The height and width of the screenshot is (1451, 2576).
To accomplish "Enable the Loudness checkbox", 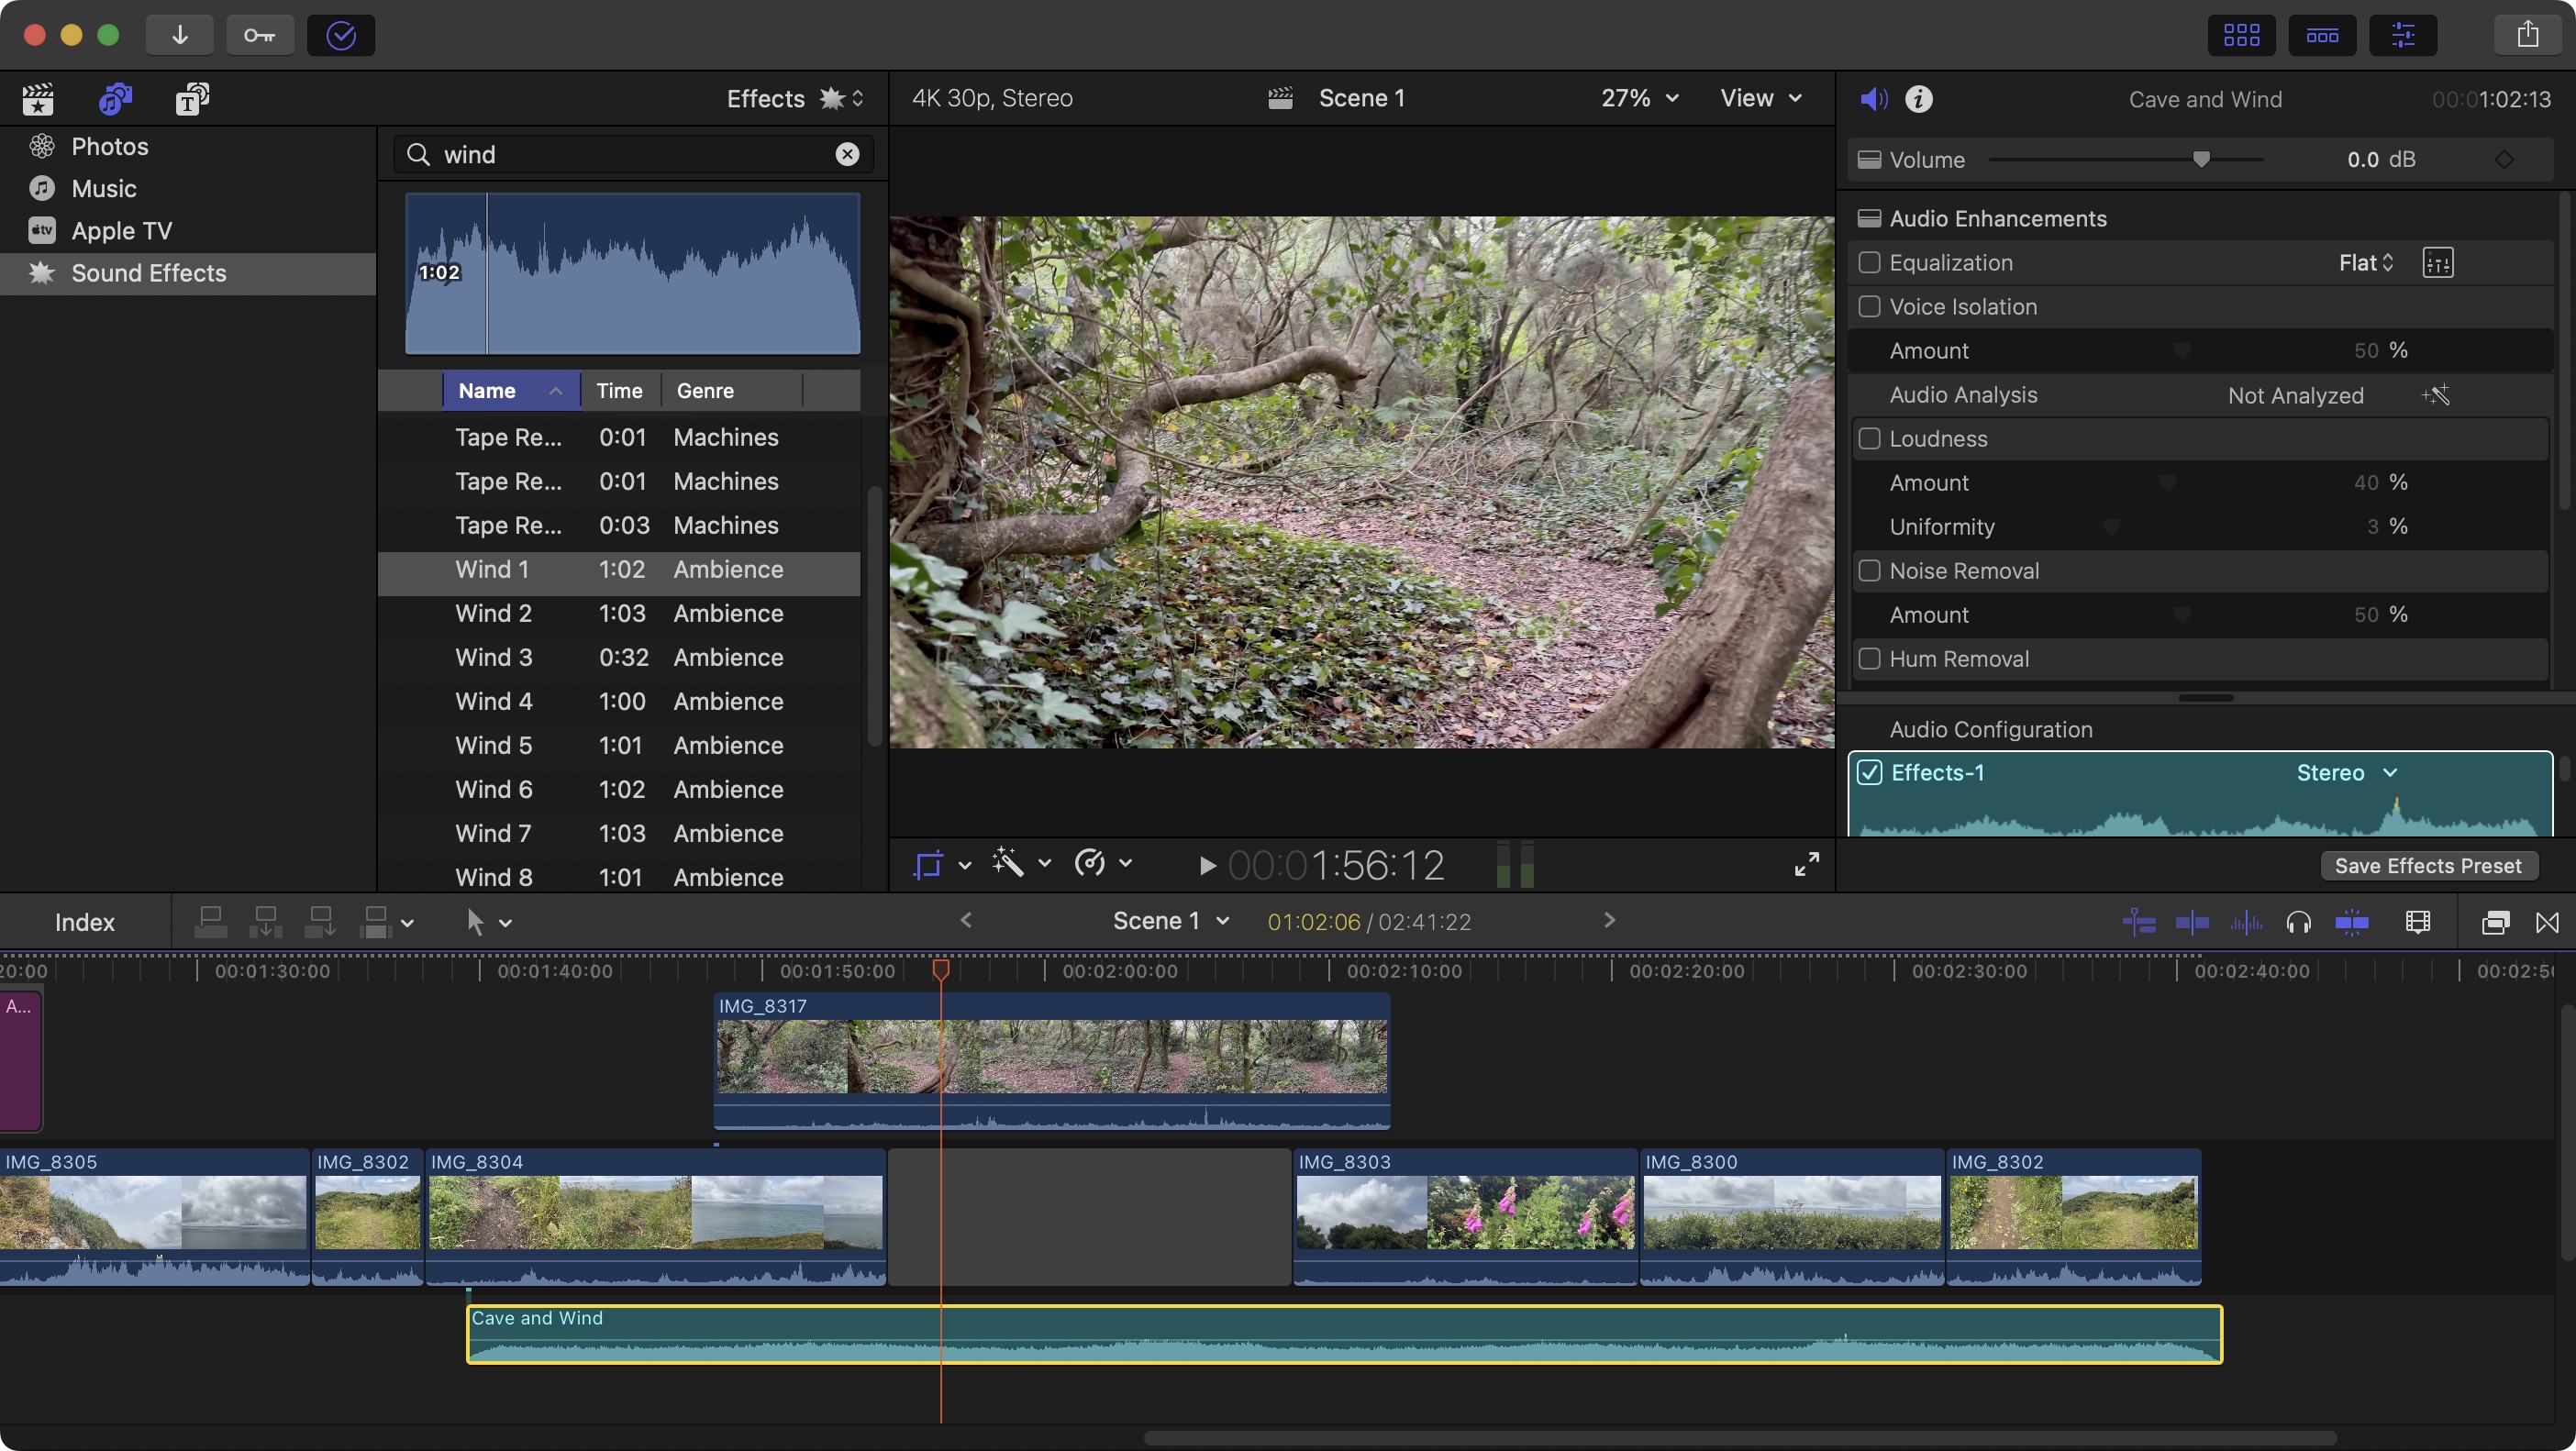I will [x=1870, y=438].
